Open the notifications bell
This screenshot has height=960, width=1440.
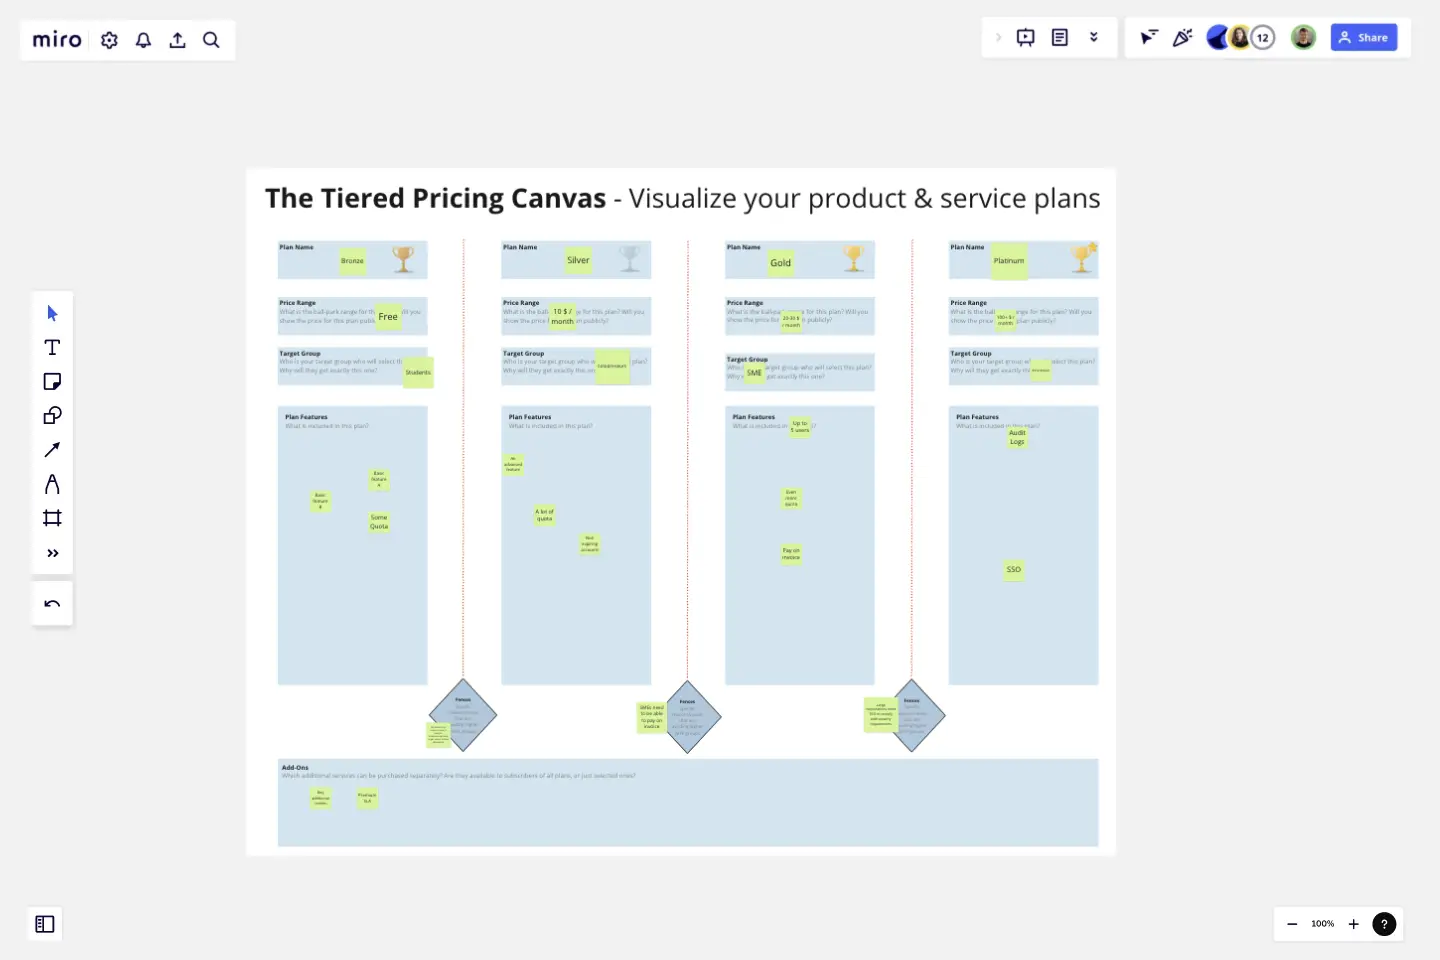point(143,40)
